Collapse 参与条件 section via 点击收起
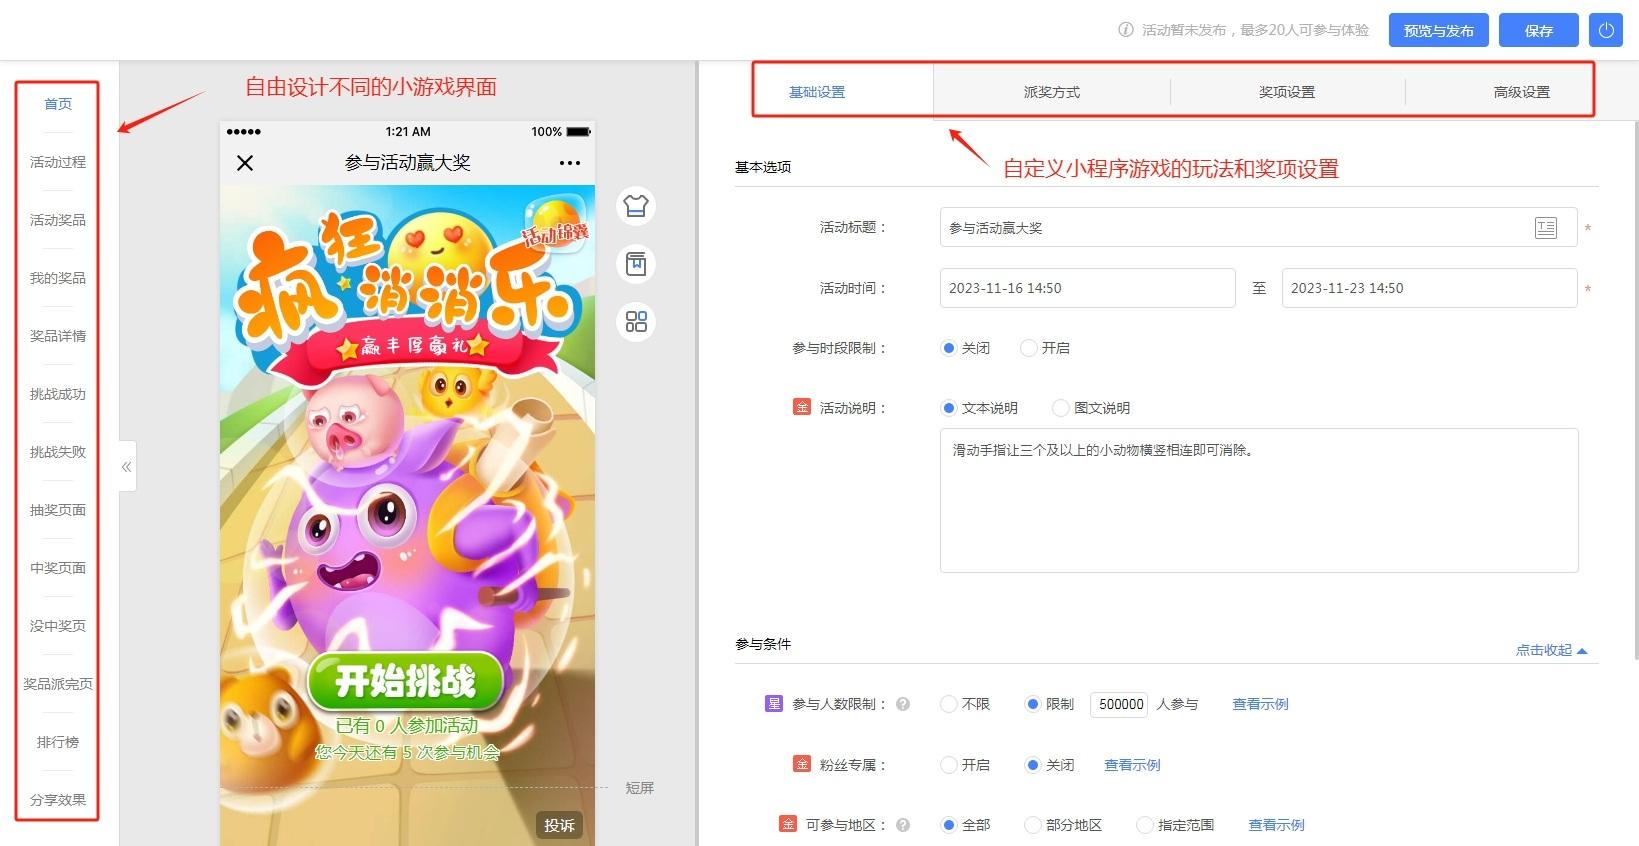The height and width of the screenshot is (846, 1639). (1551, 650)
